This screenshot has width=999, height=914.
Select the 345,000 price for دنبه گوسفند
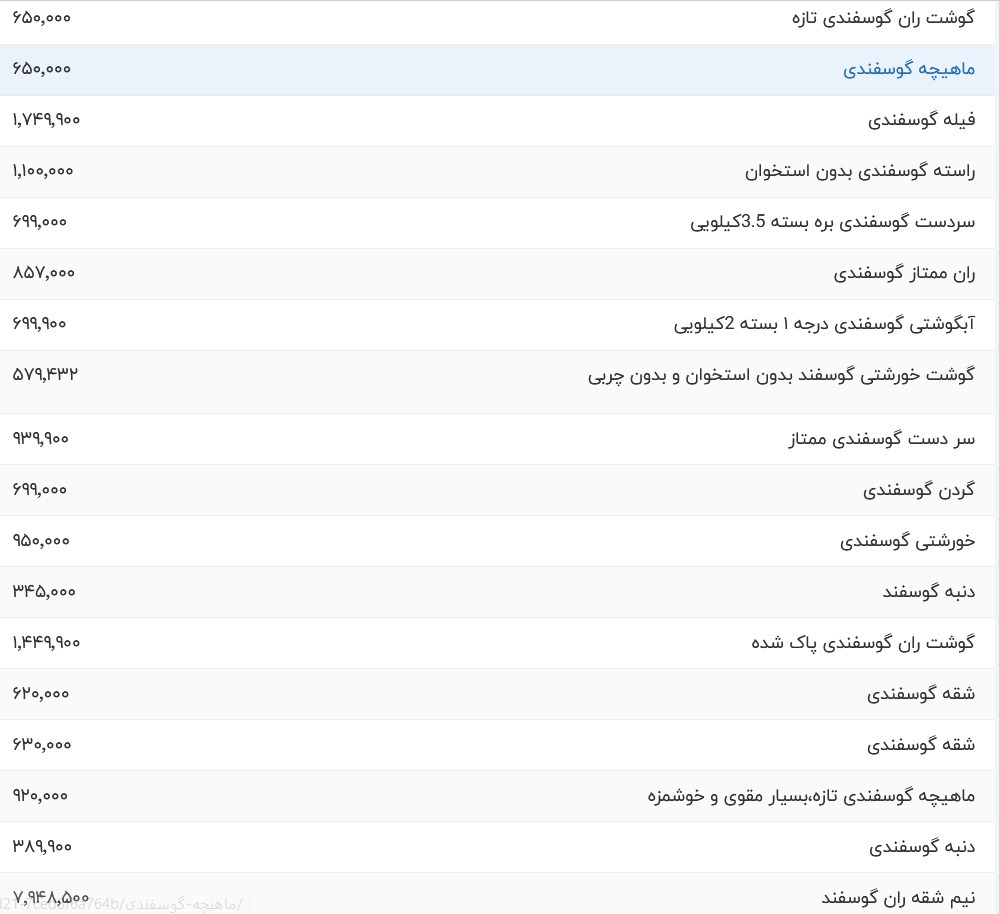[39, 591]
